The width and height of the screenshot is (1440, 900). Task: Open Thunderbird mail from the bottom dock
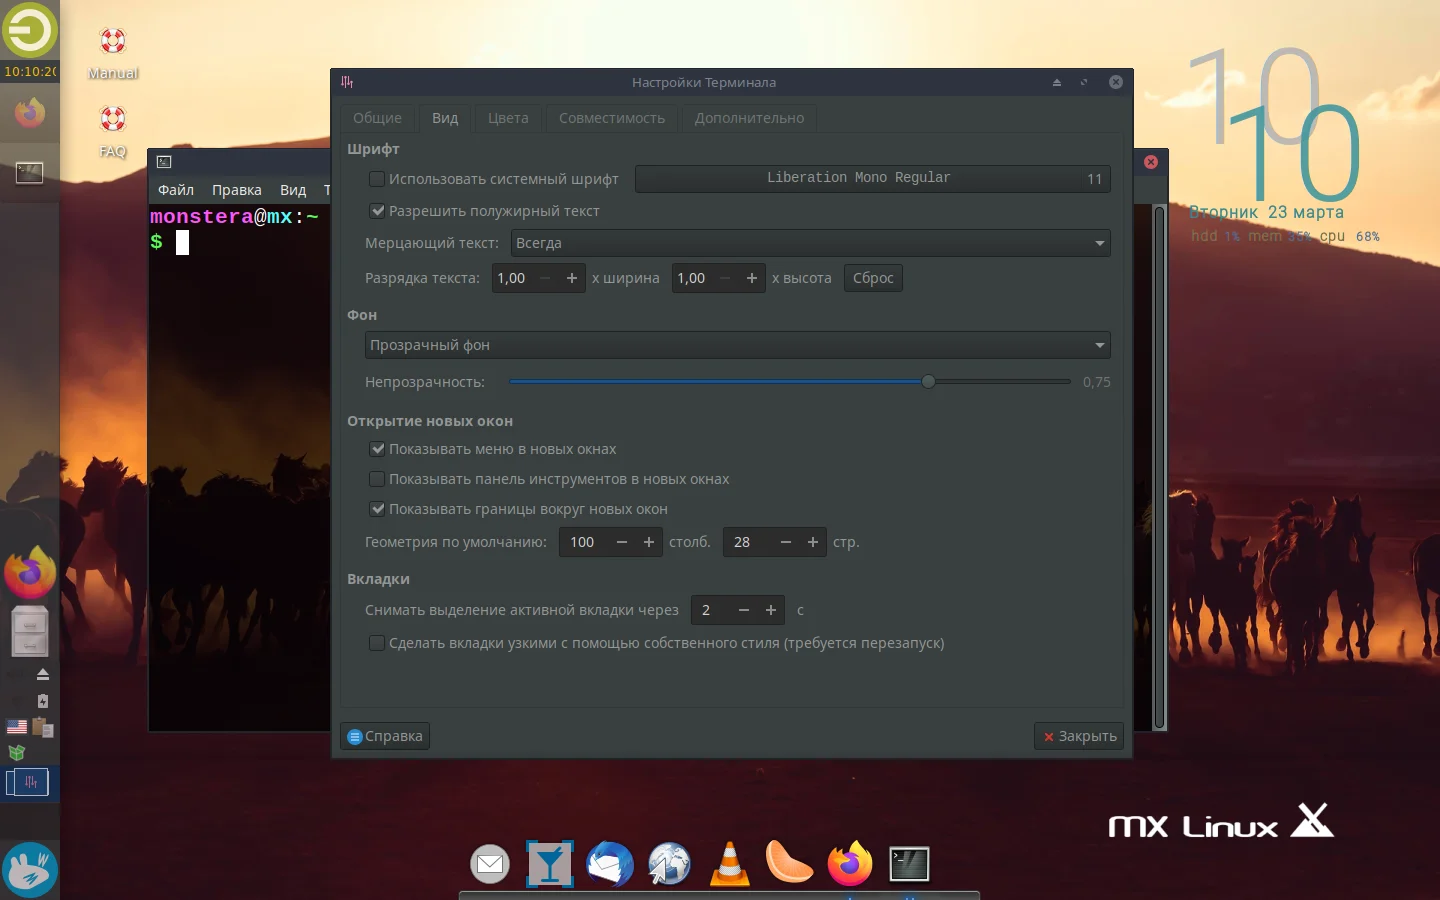point(610,865)
